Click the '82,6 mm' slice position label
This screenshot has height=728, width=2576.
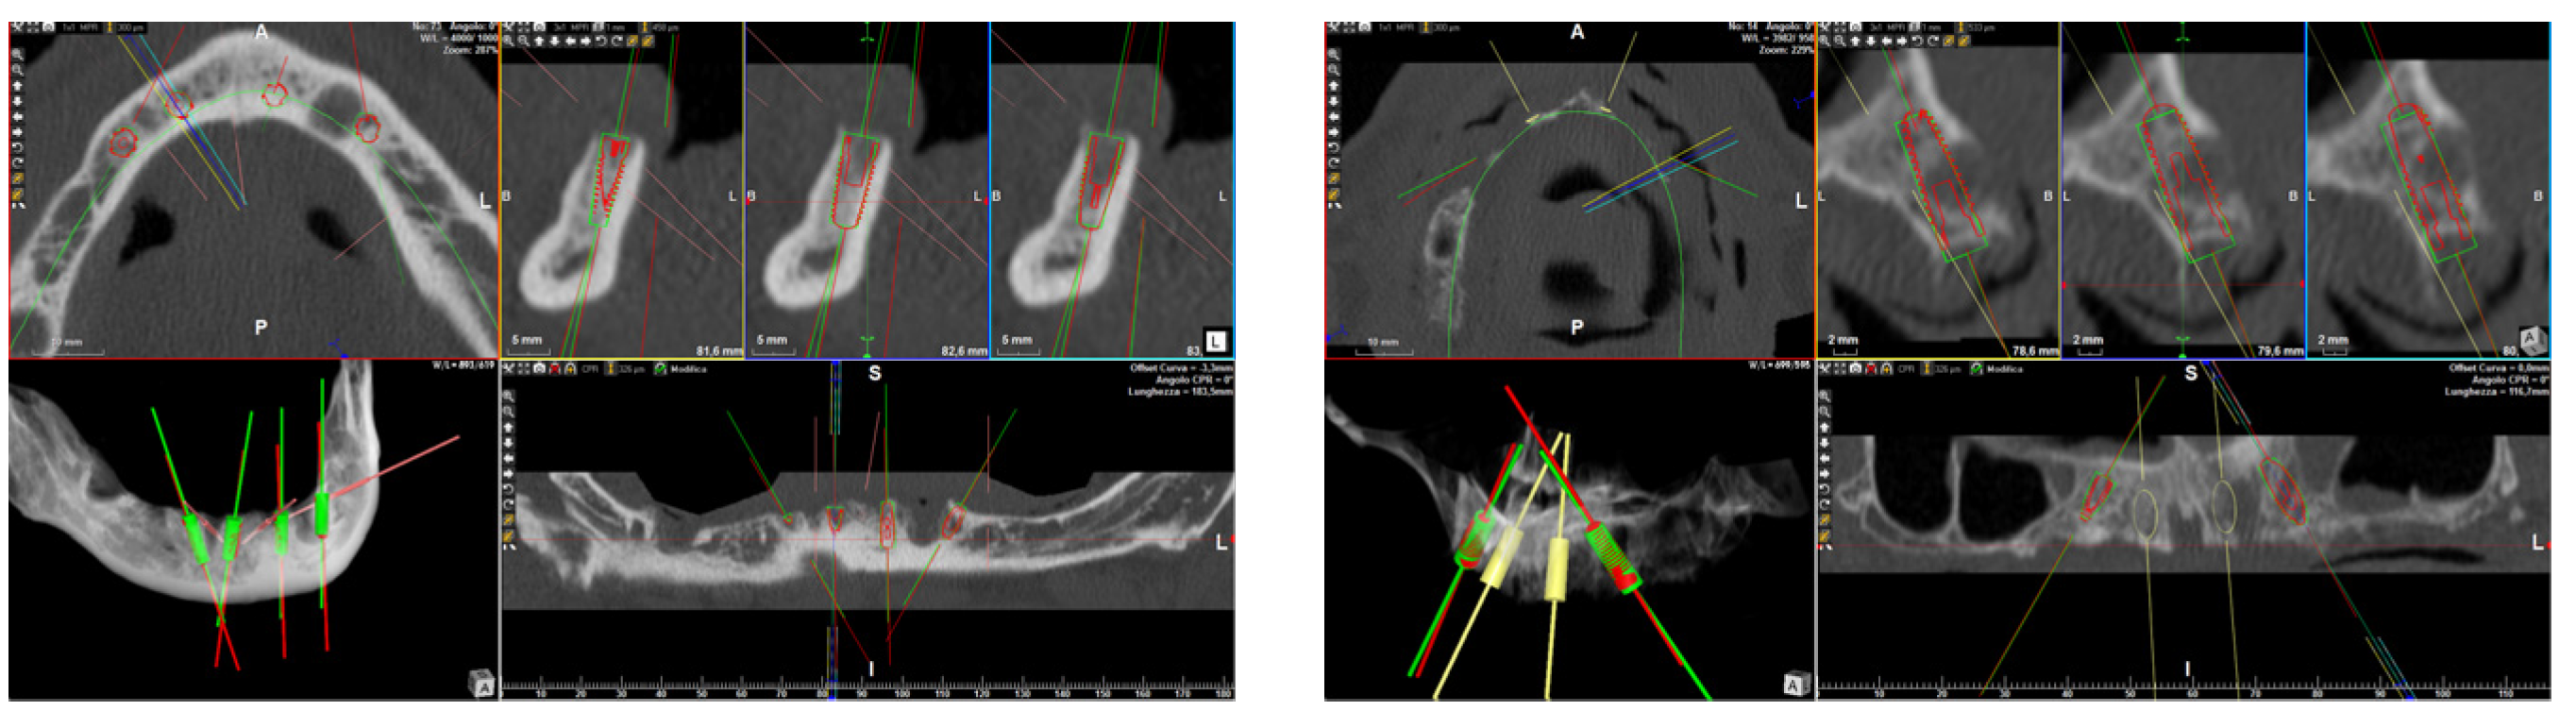pos(964,351)
